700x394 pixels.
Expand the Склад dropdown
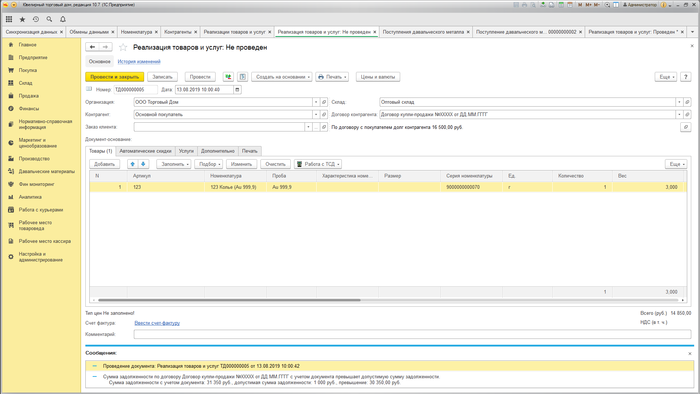point(679,102)
